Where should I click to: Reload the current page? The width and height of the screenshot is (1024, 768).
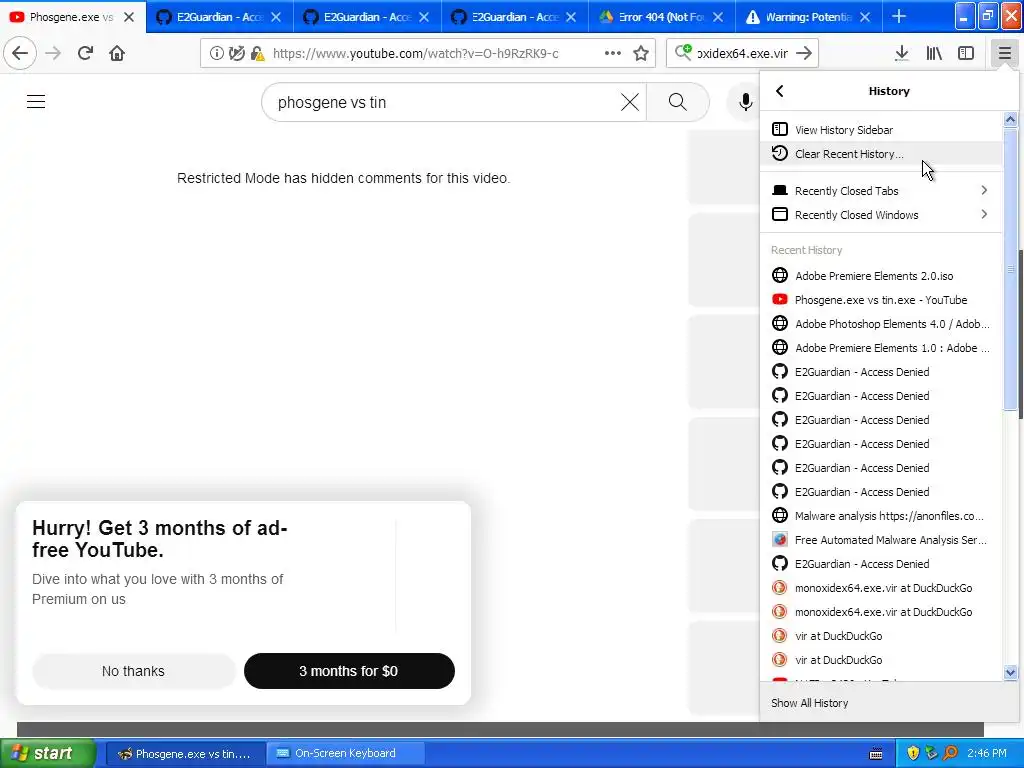pyautogui.click(x=85, y=54)
